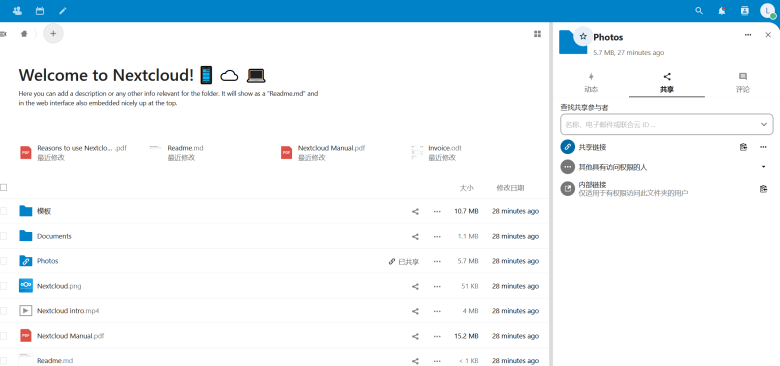Open more actions for Documents folder
The width and height of the screenshot is (780, 366).
pos(437,236)
